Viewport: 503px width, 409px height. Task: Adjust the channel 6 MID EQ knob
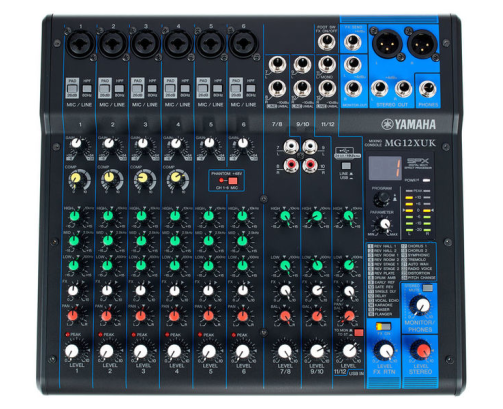tap(242, 240)
